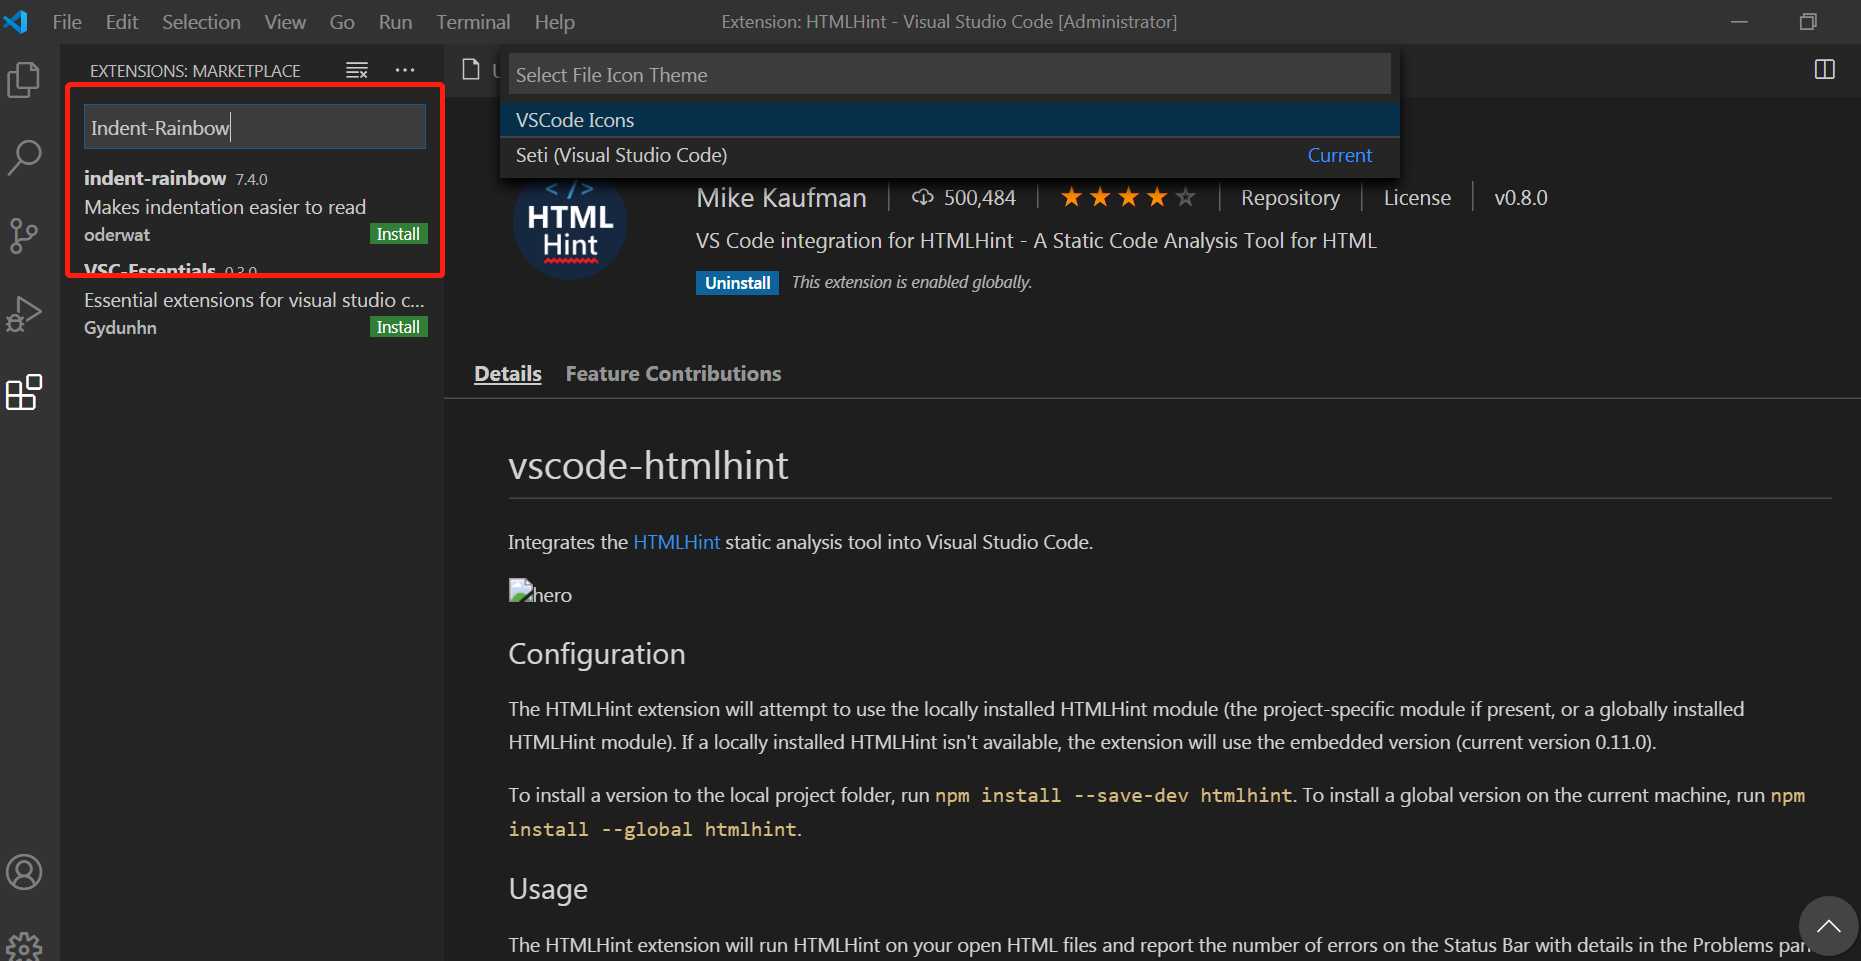Click the Usage heading
The width and height of the screenshot is (1861, 961).
[548, 889]
